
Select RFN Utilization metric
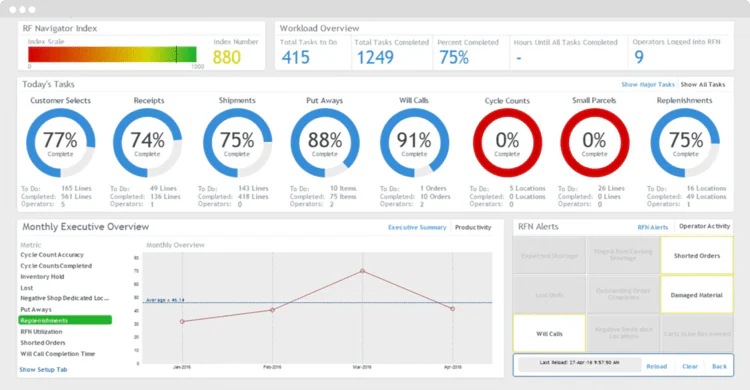click(41, 332)
